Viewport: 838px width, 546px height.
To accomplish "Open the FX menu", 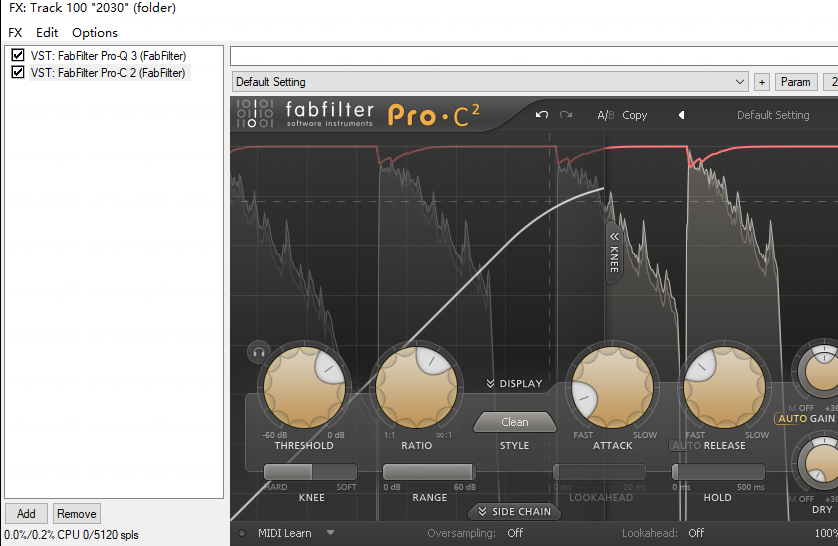I will [x=15, y=33].
